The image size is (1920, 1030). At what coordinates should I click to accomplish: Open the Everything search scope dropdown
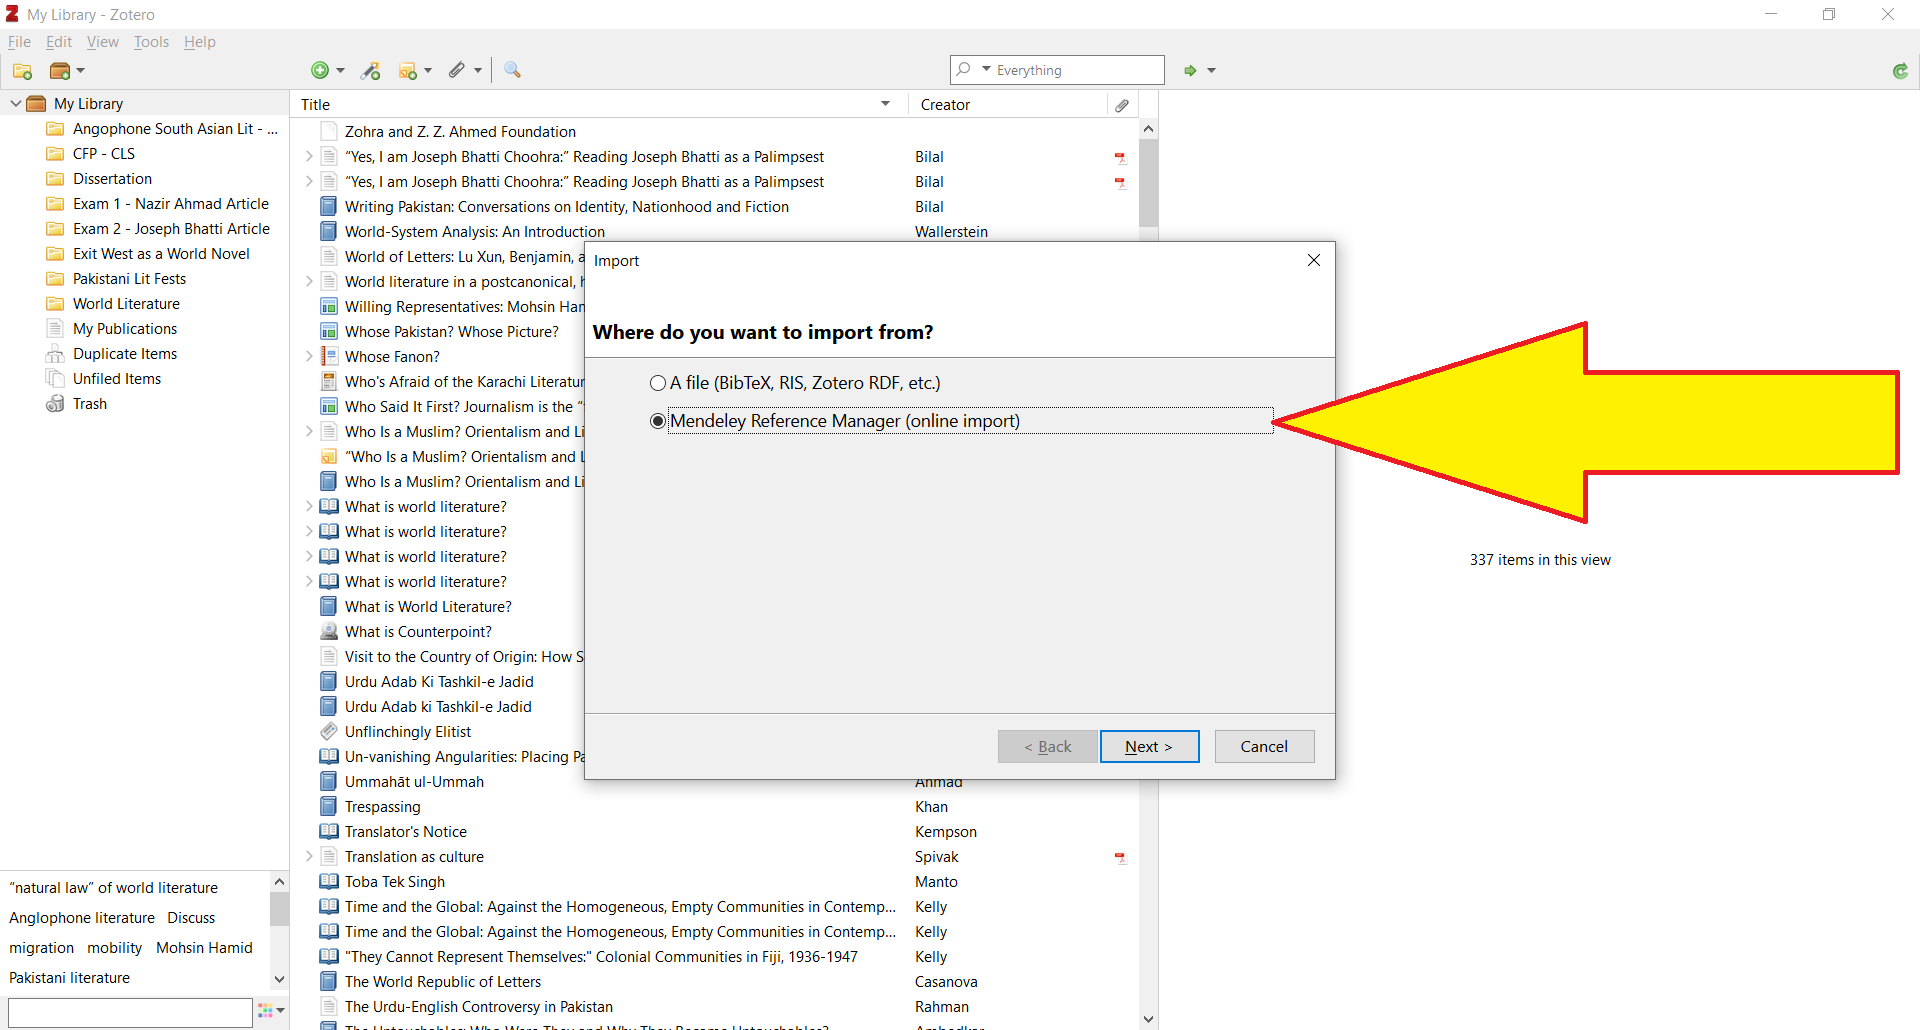pos(985,70)
